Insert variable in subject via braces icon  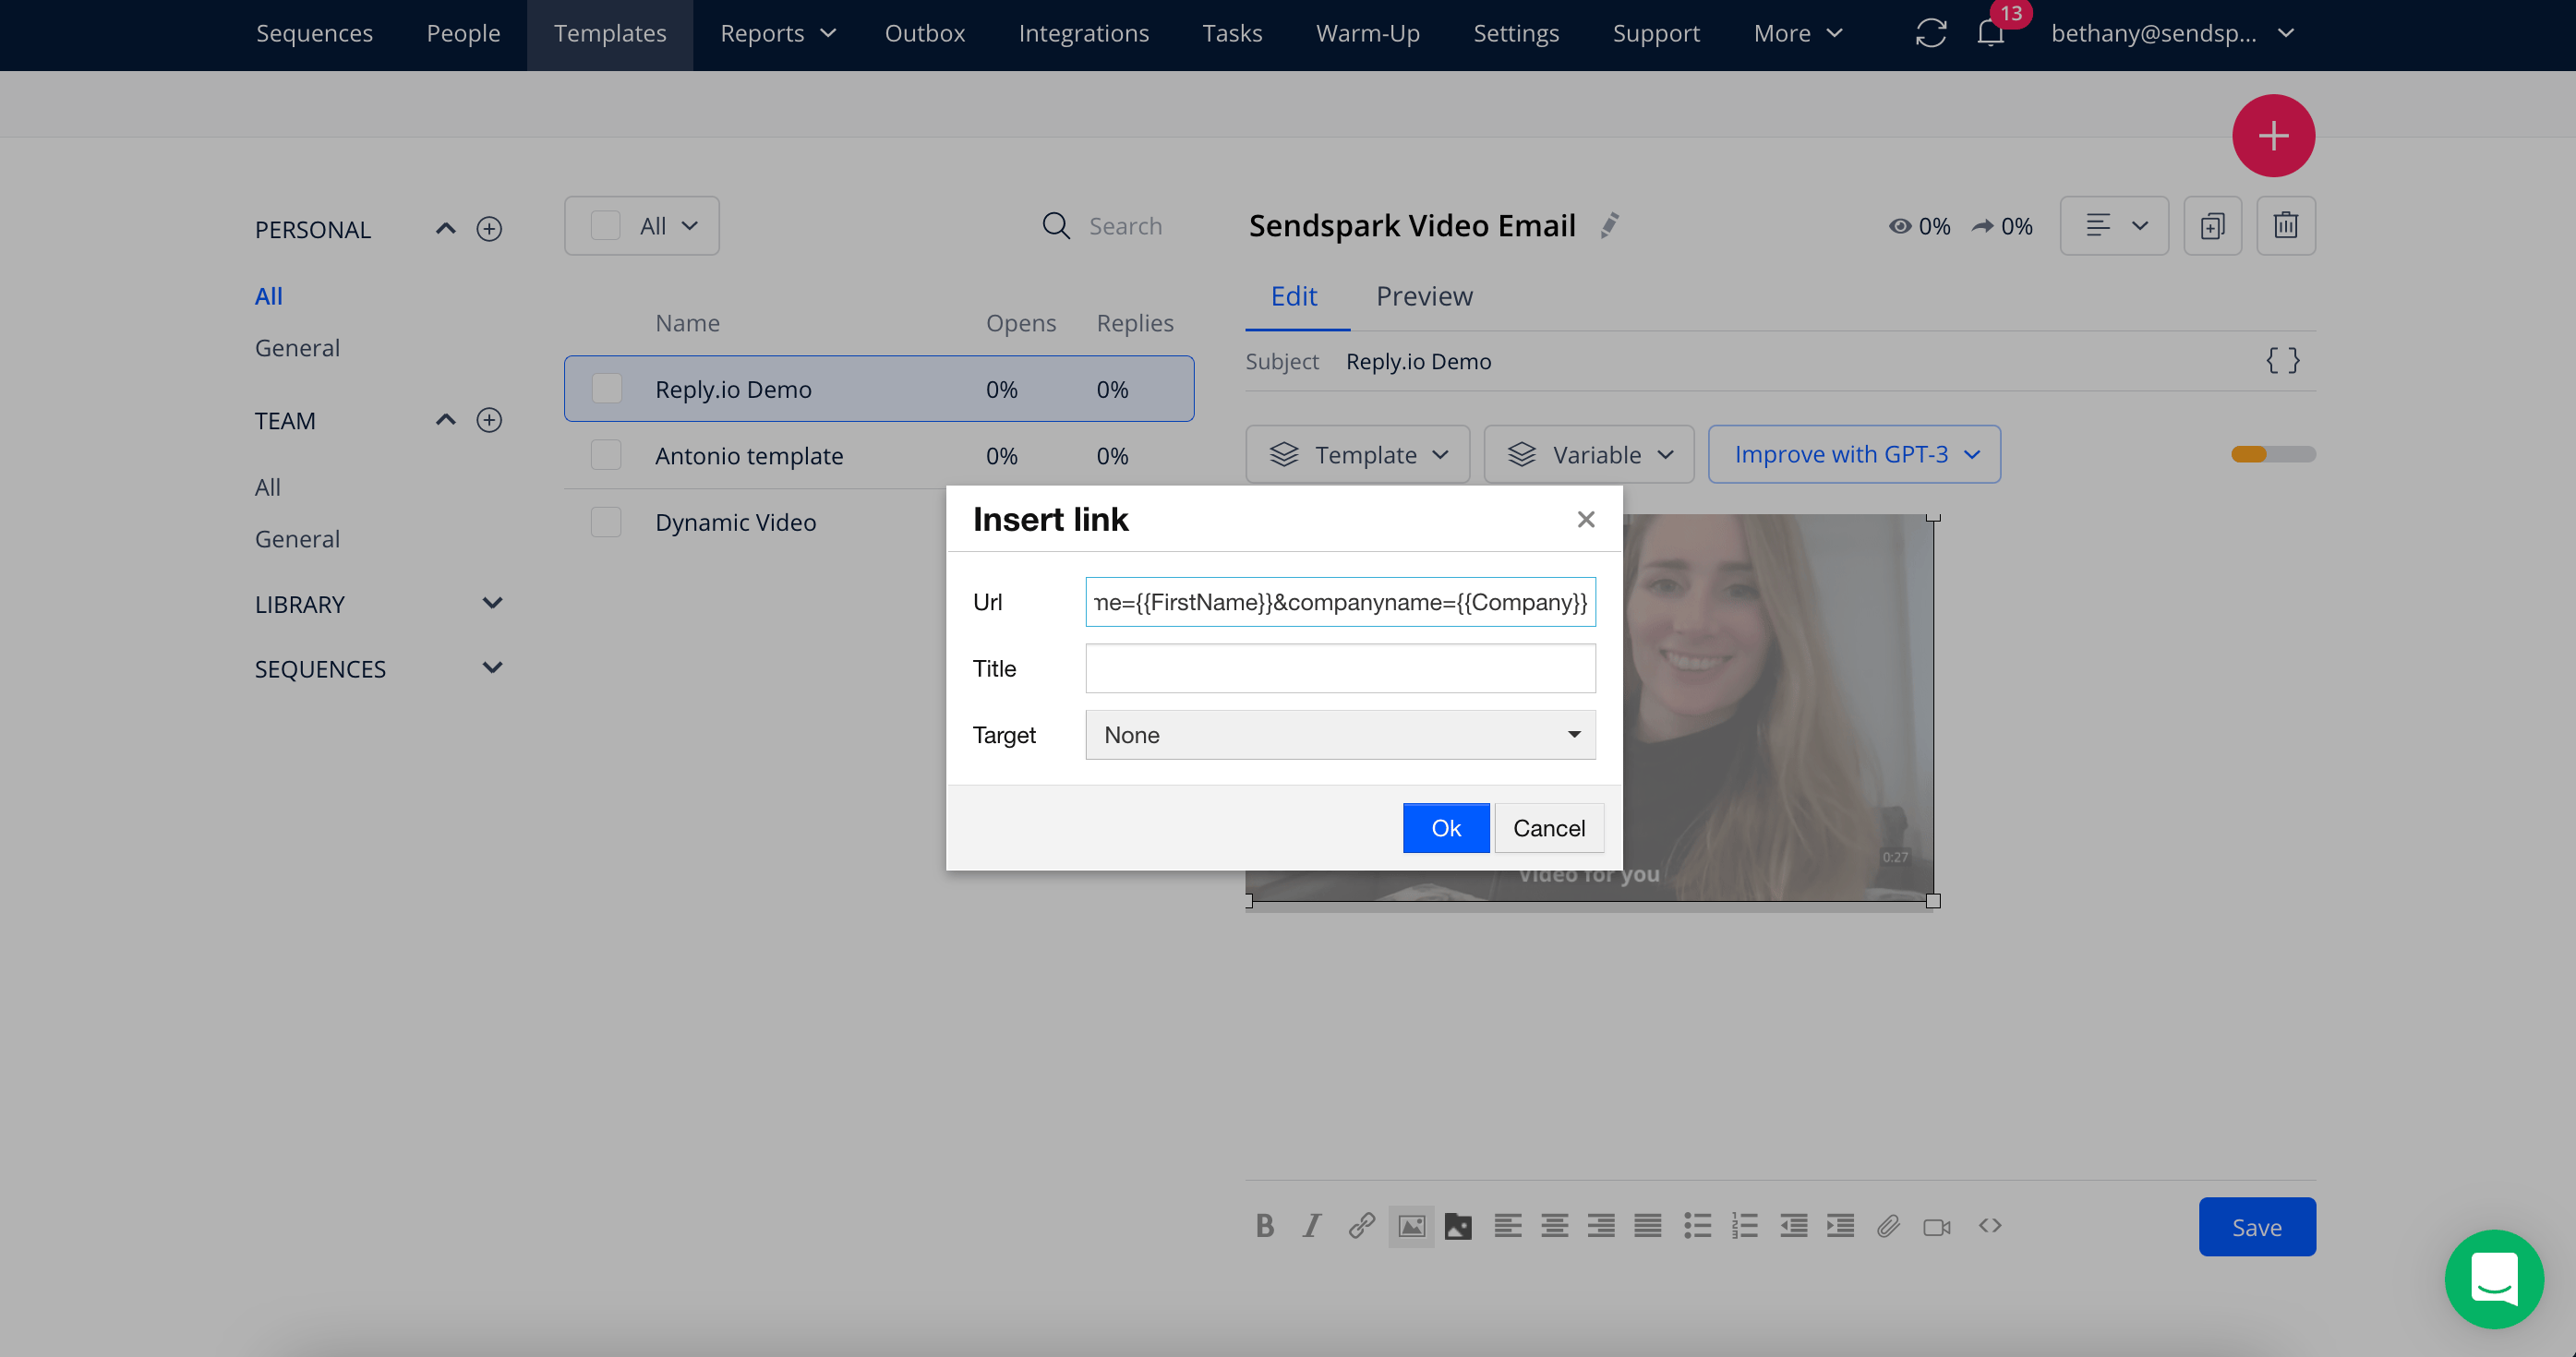click(2283, 360)
